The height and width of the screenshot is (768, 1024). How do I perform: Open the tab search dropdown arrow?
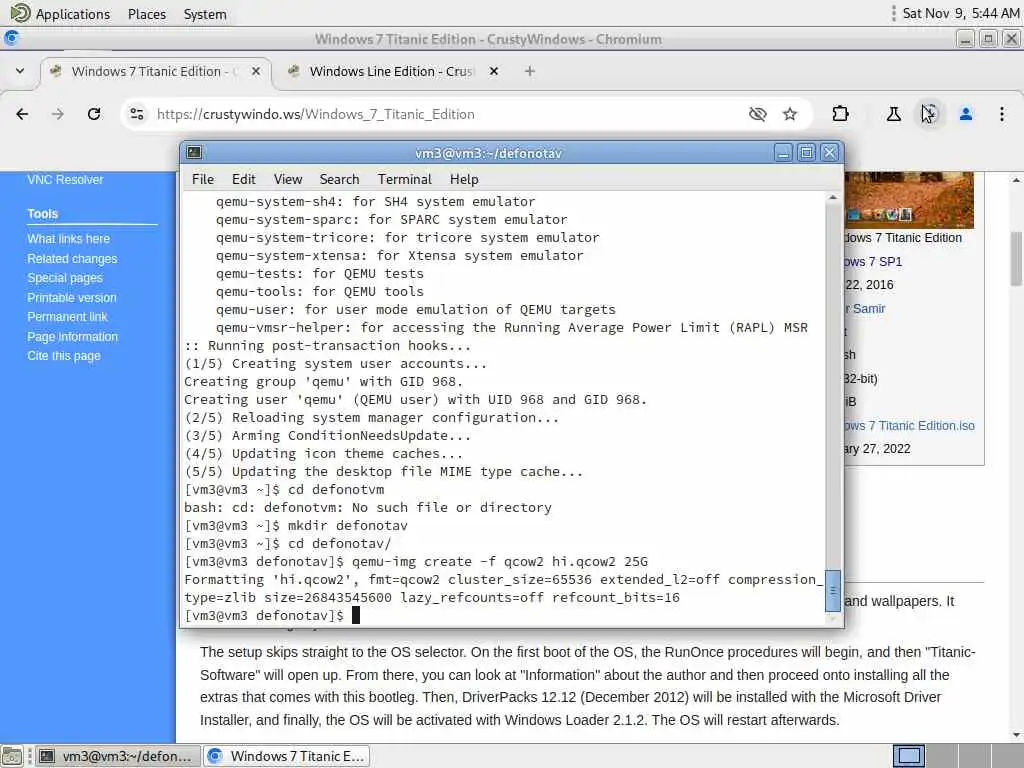pos(20,71)
